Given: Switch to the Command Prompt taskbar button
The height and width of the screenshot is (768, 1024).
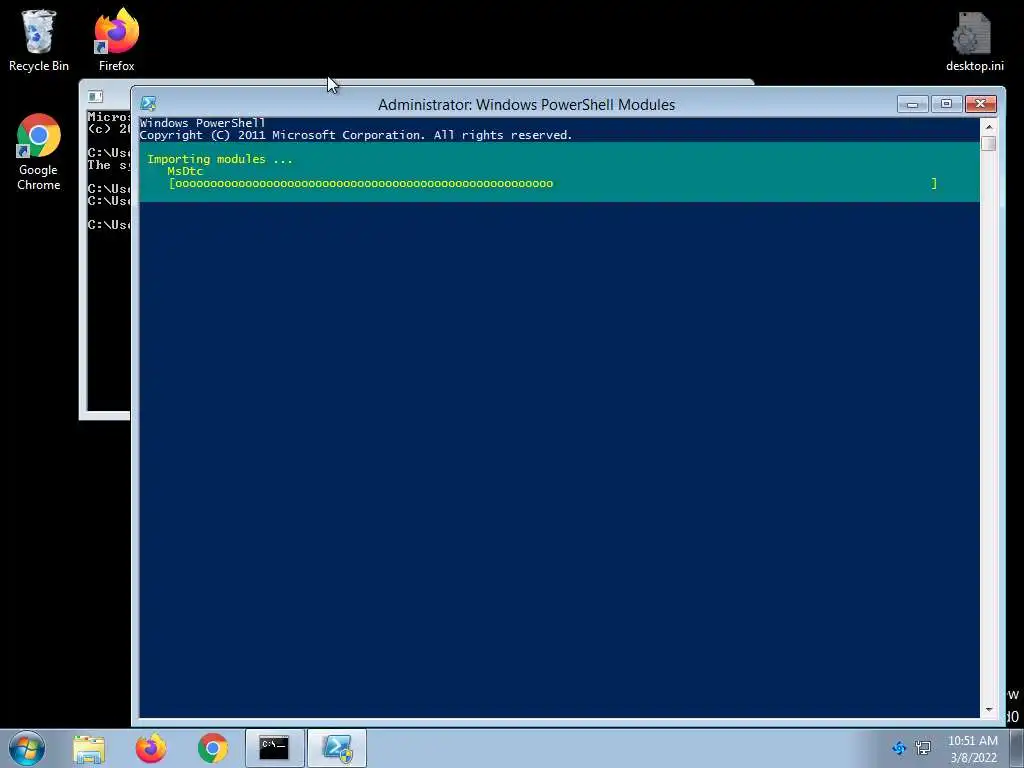Looking at the screenshot, I should point(274,748).
